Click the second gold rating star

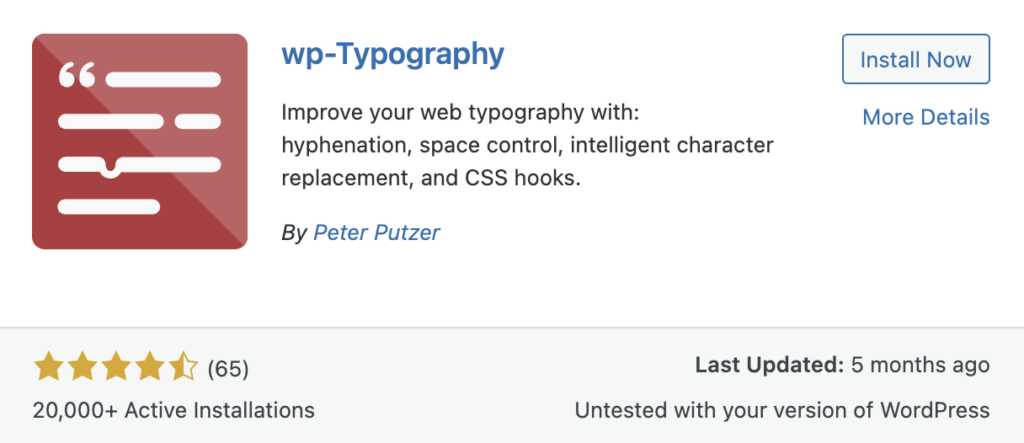[81, 368]
